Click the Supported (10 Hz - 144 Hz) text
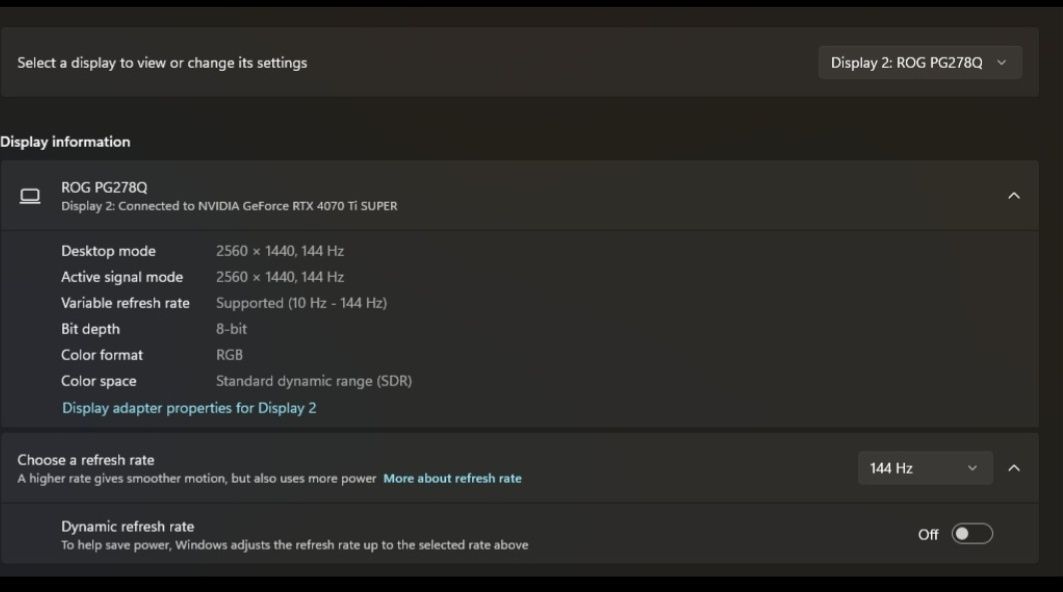The width and height of the screenshot is (1063, 592). (x=301, y=303)
